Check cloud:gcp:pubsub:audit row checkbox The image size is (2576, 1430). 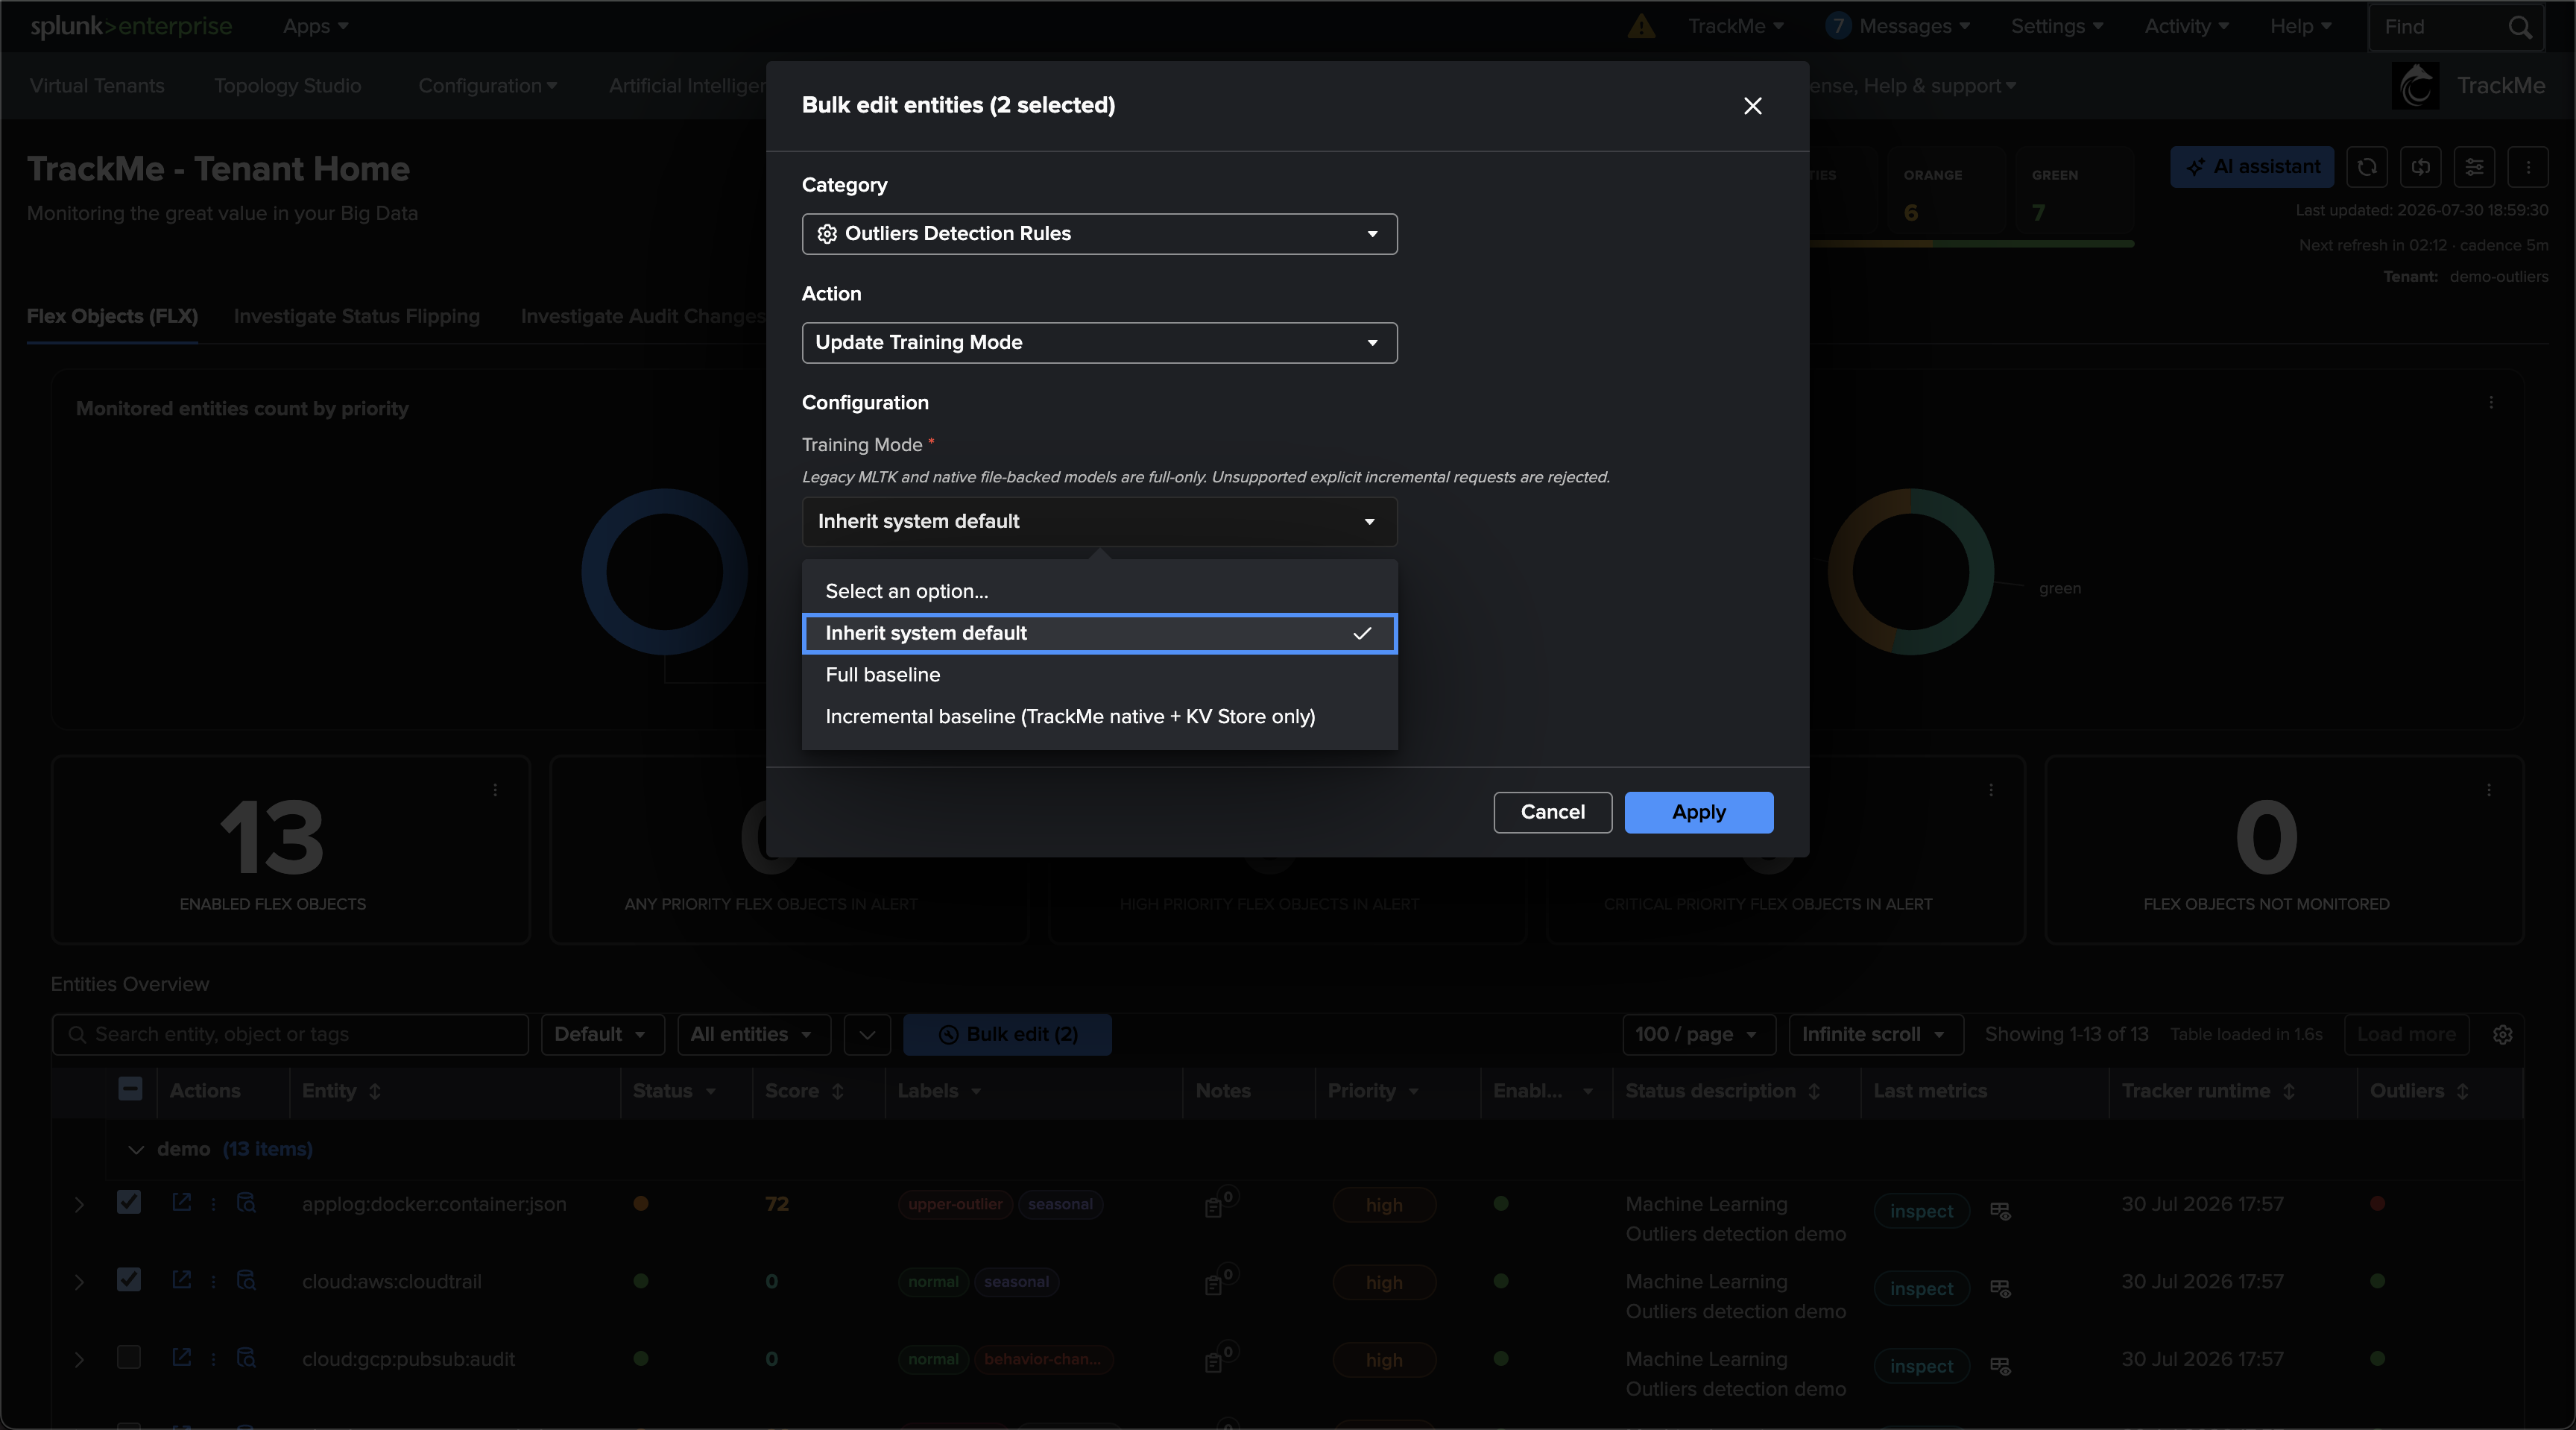pyautogui.click(x=129, y=1357)
